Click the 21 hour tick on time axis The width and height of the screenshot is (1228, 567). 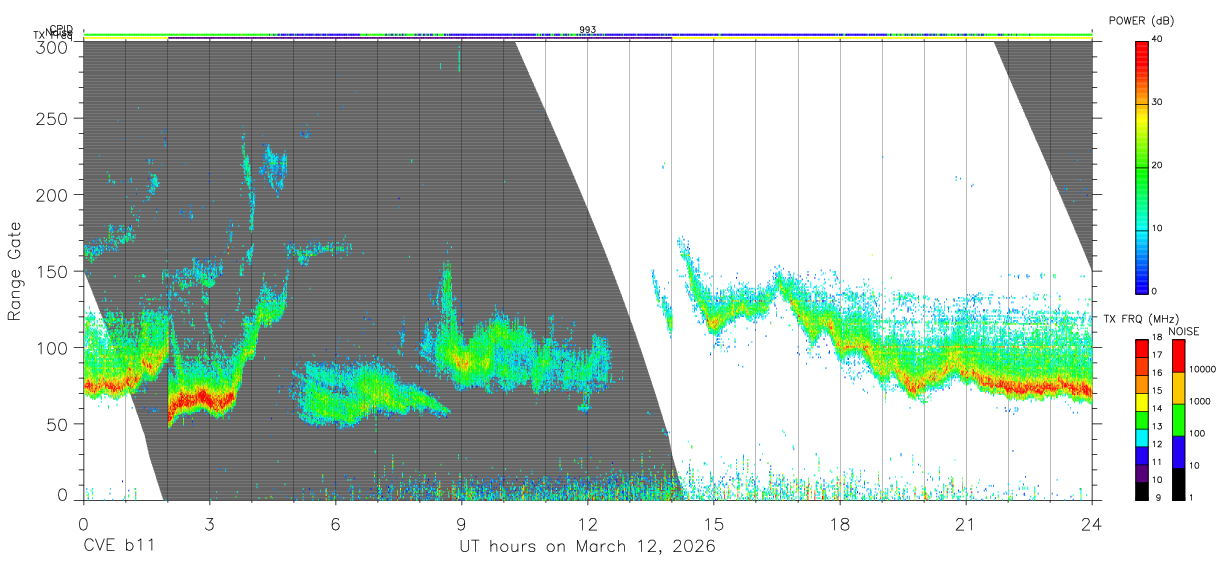click(x=965, y=524)
